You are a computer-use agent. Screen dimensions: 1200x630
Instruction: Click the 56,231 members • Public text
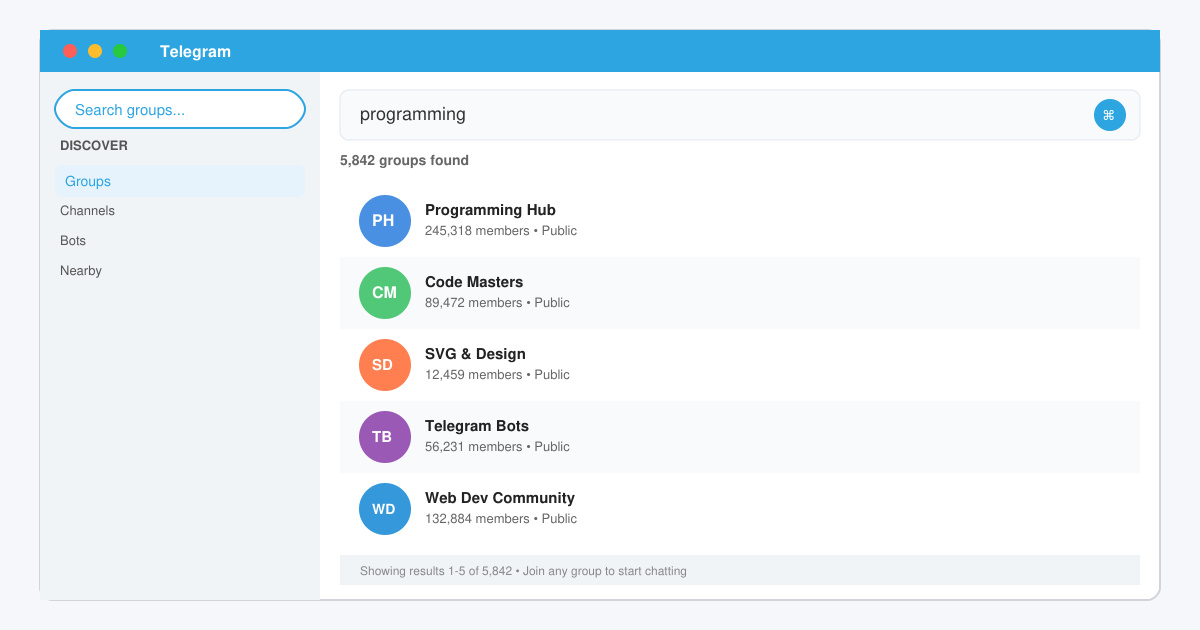tap(497, 447)
